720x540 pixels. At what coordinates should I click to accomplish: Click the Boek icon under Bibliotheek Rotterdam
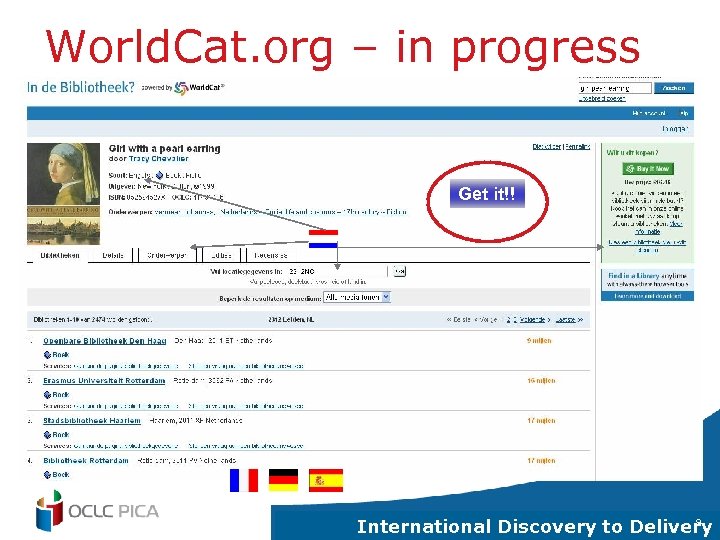[x=47, y=474]
